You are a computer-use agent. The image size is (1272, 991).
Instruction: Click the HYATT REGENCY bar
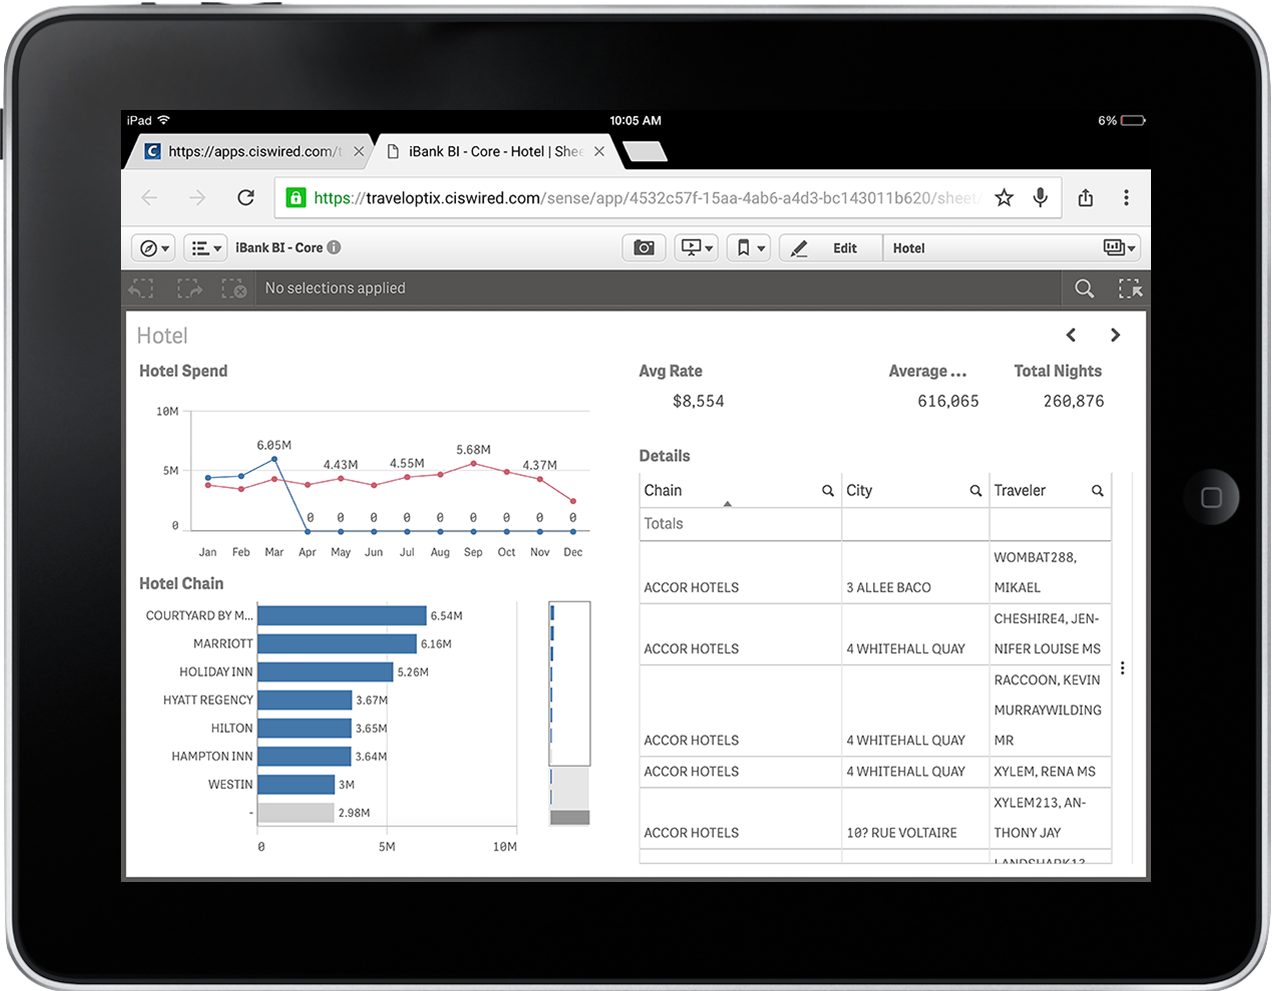click(x=305, y=700)
